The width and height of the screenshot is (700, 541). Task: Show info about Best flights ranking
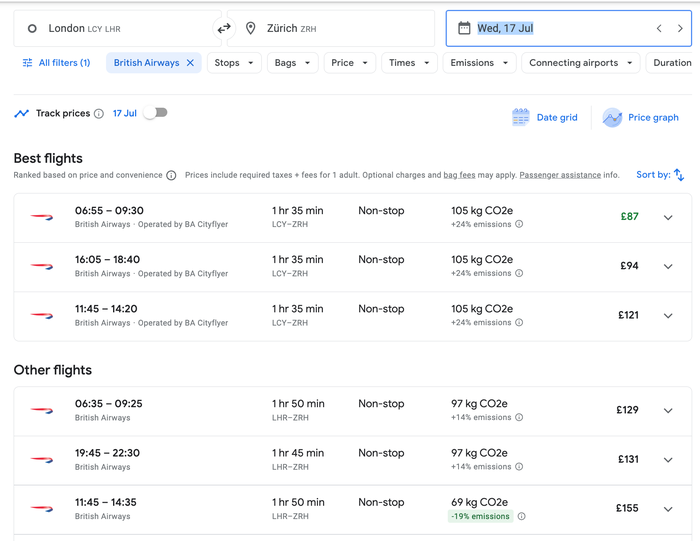pyautogui.click(x=171, y=175)
